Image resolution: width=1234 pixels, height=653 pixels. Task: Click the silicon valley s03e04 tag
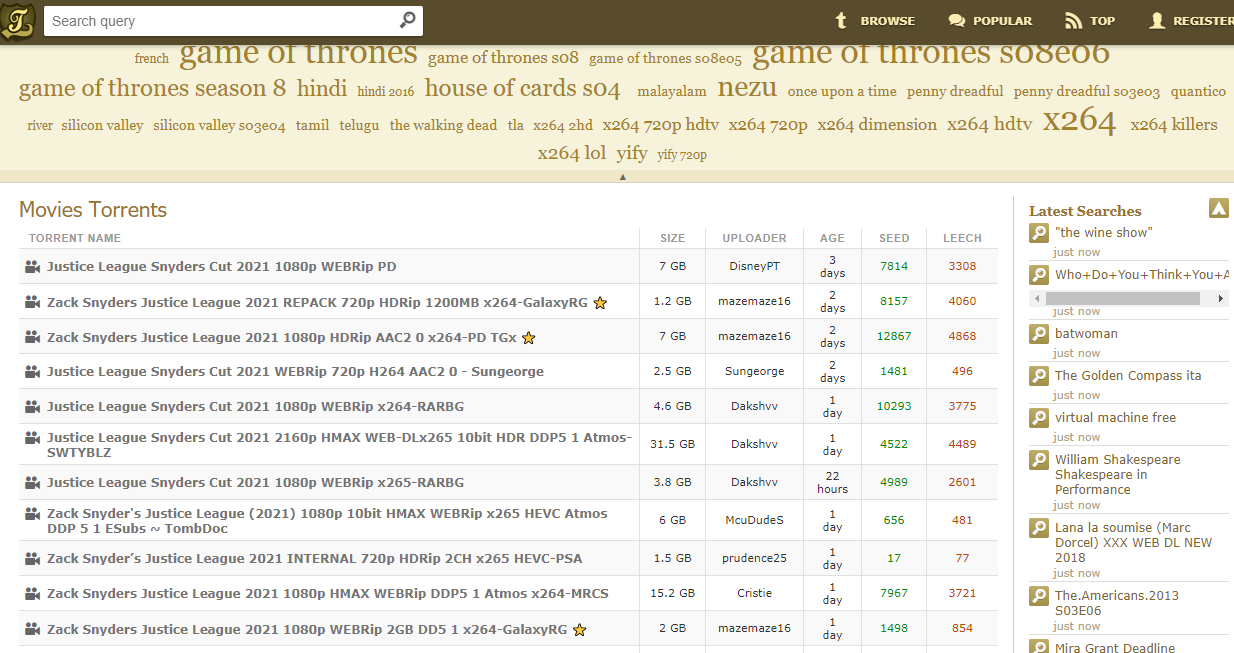coord(219,126)
